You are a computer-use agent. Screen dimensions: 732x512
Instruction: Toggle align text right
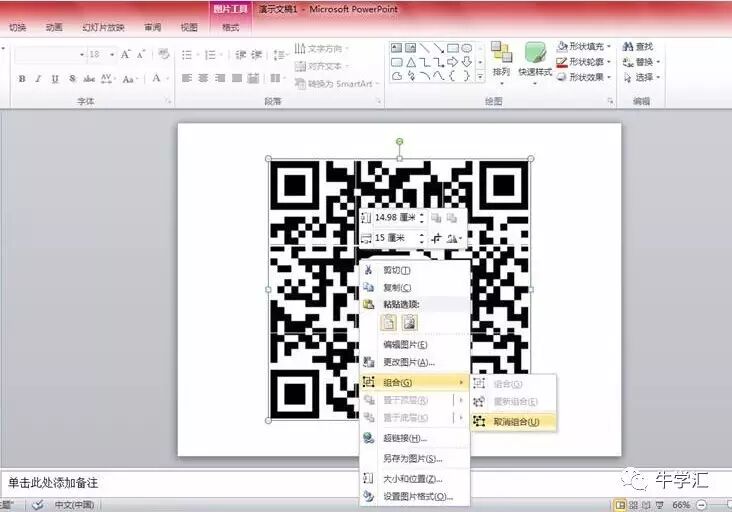point(220,78)
